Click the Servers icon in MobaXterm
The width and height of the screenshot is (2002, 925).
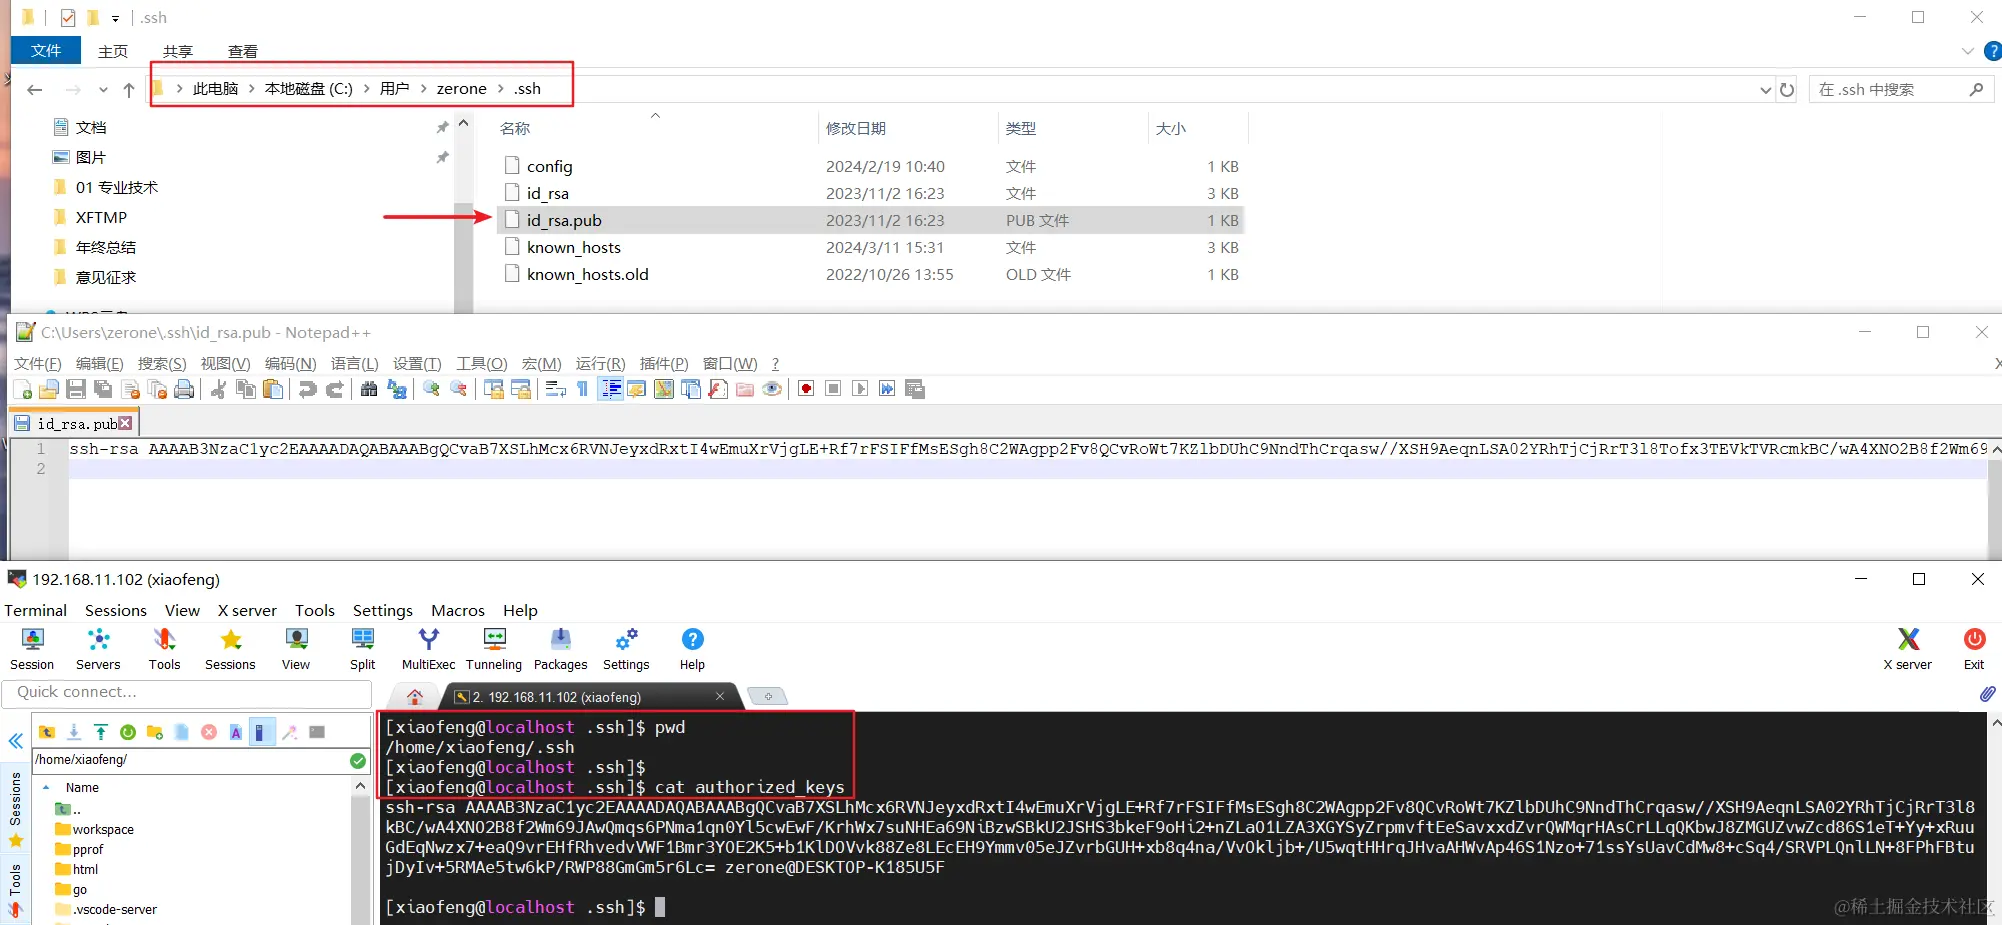(x=98, y=649)
